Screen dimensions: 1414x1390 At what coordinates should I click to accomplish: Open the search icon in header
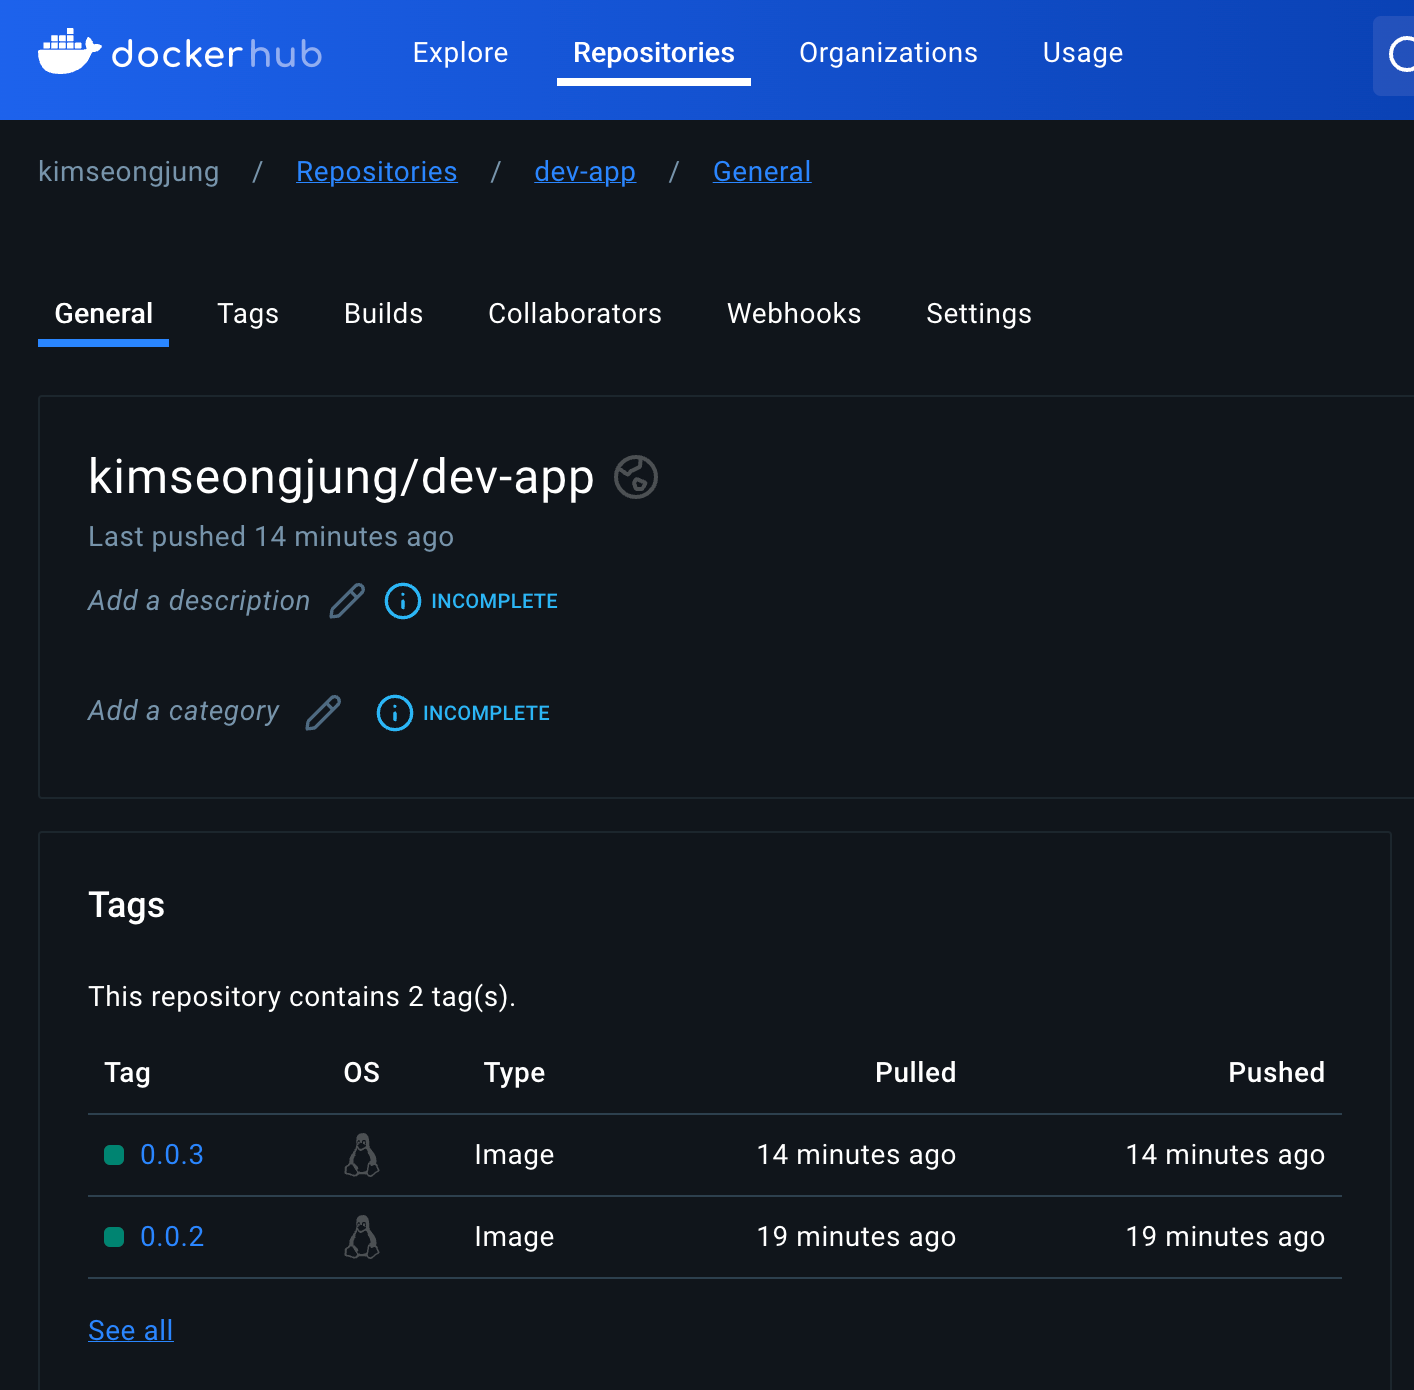pyautogui.click(x=1401, y=54)
